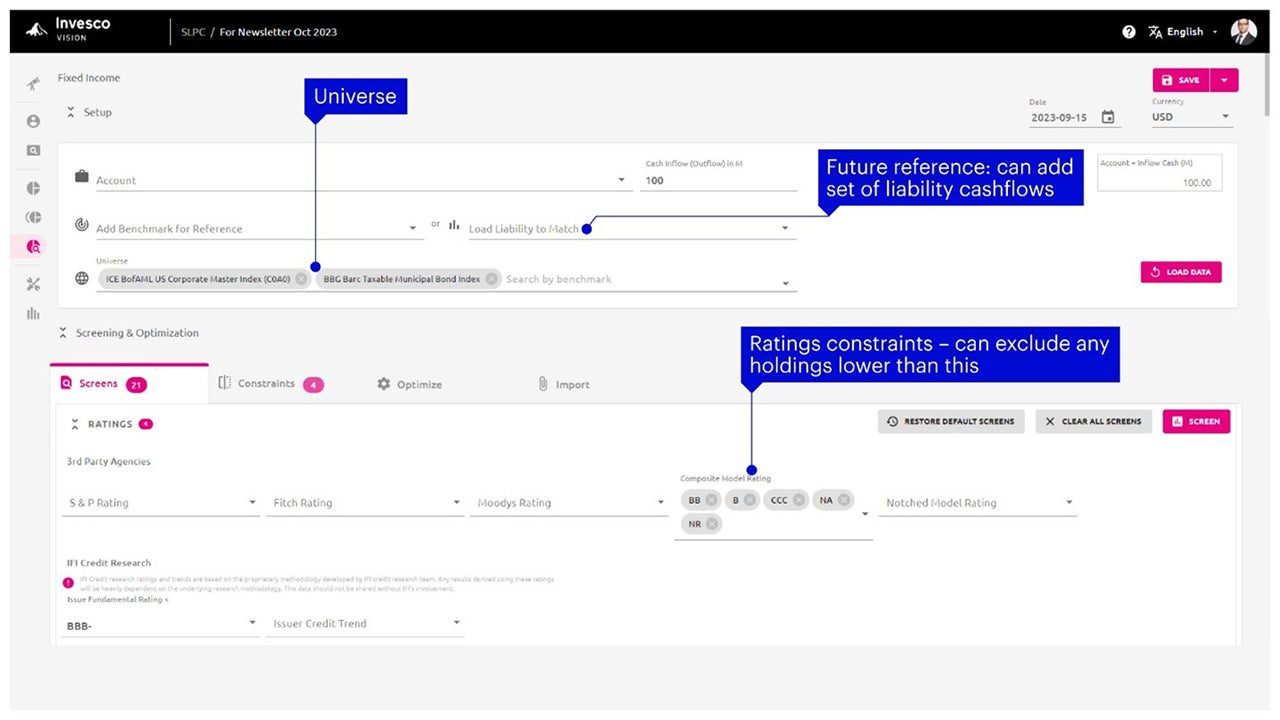The image size is (1280, 720).
Task: Open the calendar date picker icon
Action: tap(1108, 117)
